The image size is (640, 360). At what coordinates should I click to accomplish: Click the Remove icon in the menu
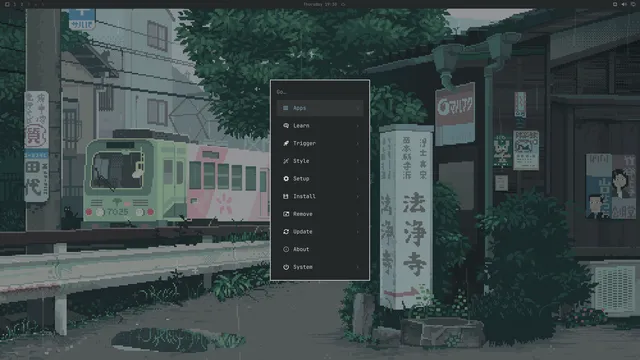286,214
